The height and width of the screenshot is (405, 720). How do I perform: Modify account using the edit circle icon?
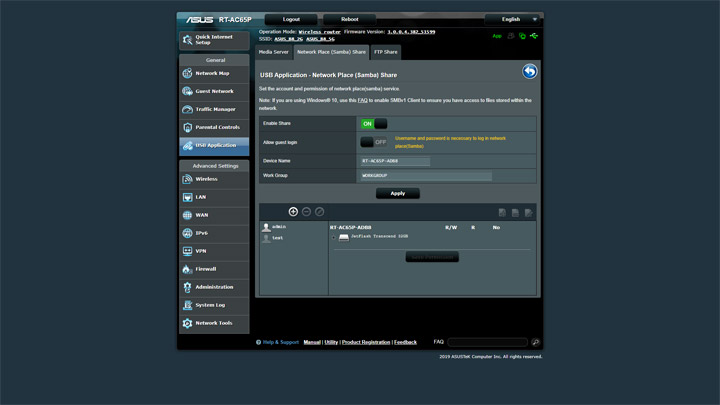pyautogui.click(x=320, y=212)
